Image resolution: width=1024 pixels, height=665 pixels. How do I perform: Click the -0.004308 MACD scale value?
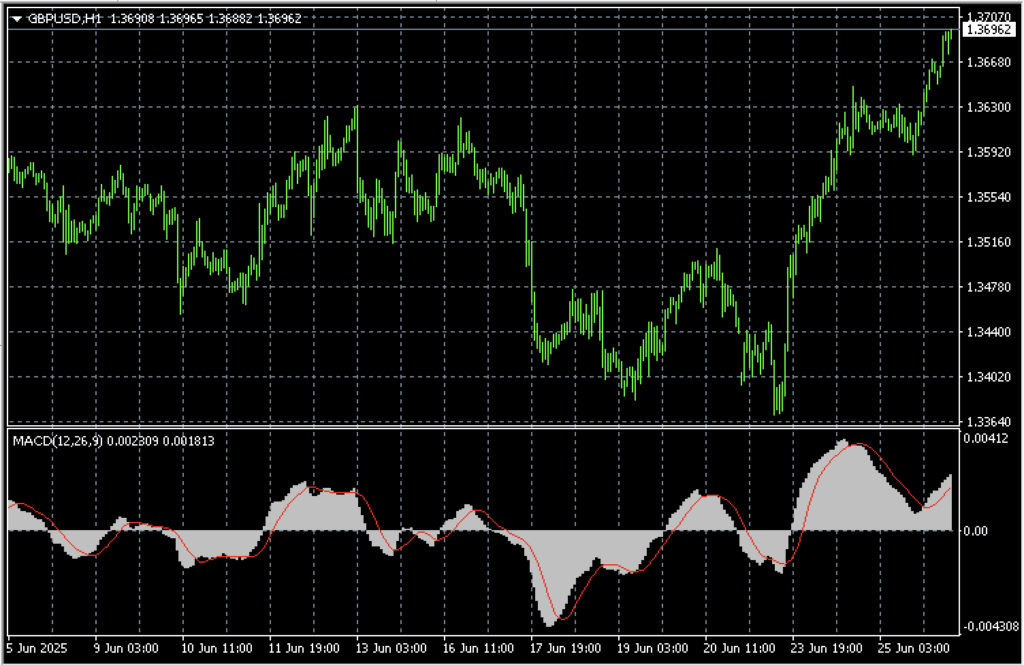tap(988, 626)
